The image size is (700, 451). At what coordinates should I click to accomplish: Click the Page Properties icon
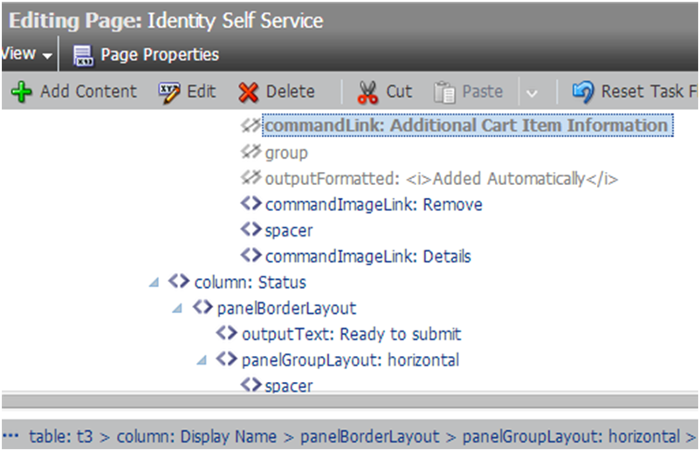click(x=84, y=55)
